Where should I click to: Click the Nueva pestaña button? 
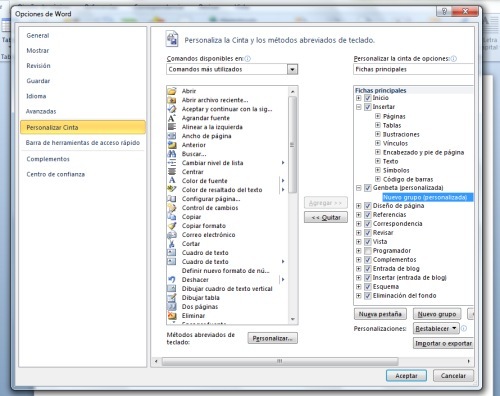pyautogui.click(x=380, y=314)
